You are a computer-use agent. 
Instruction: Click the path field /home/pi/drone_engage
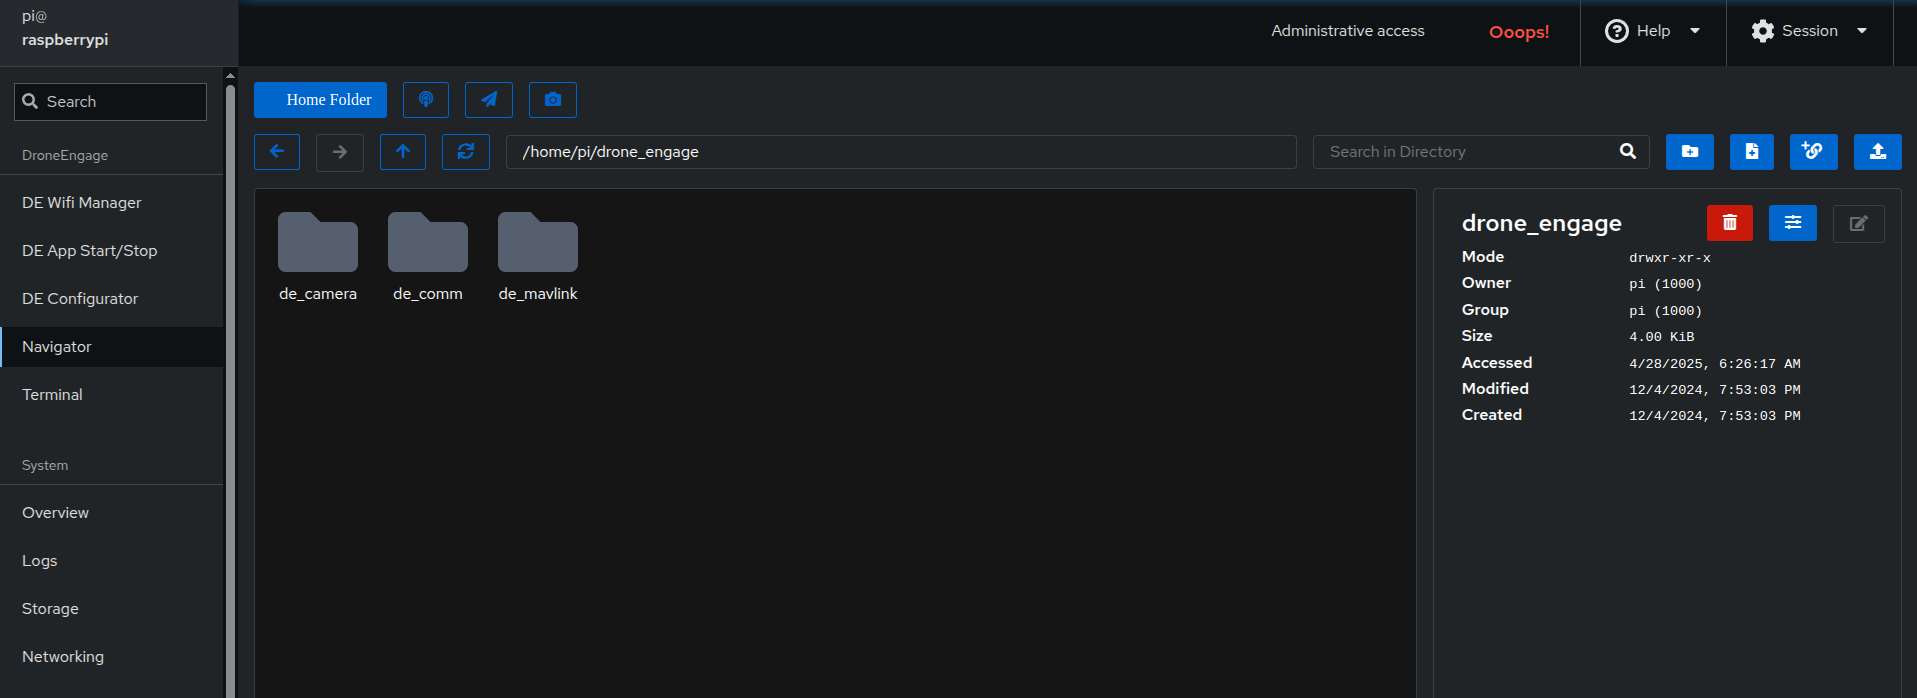point(901,152)
